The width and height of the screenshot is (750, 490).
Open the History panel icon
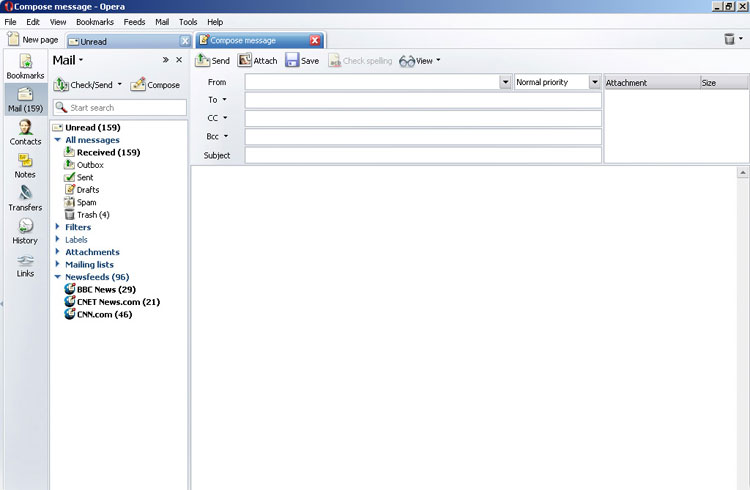pos(25,226)
